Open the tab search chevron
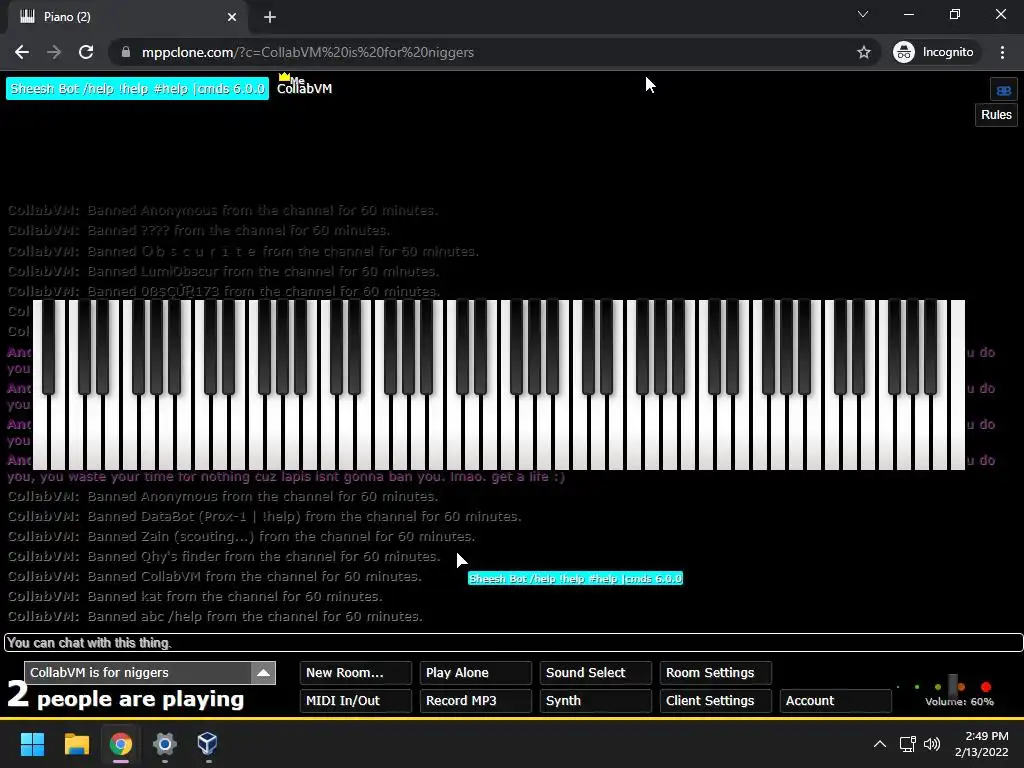The width and height of the screenshot is (1024, 768). coord(863,14)
